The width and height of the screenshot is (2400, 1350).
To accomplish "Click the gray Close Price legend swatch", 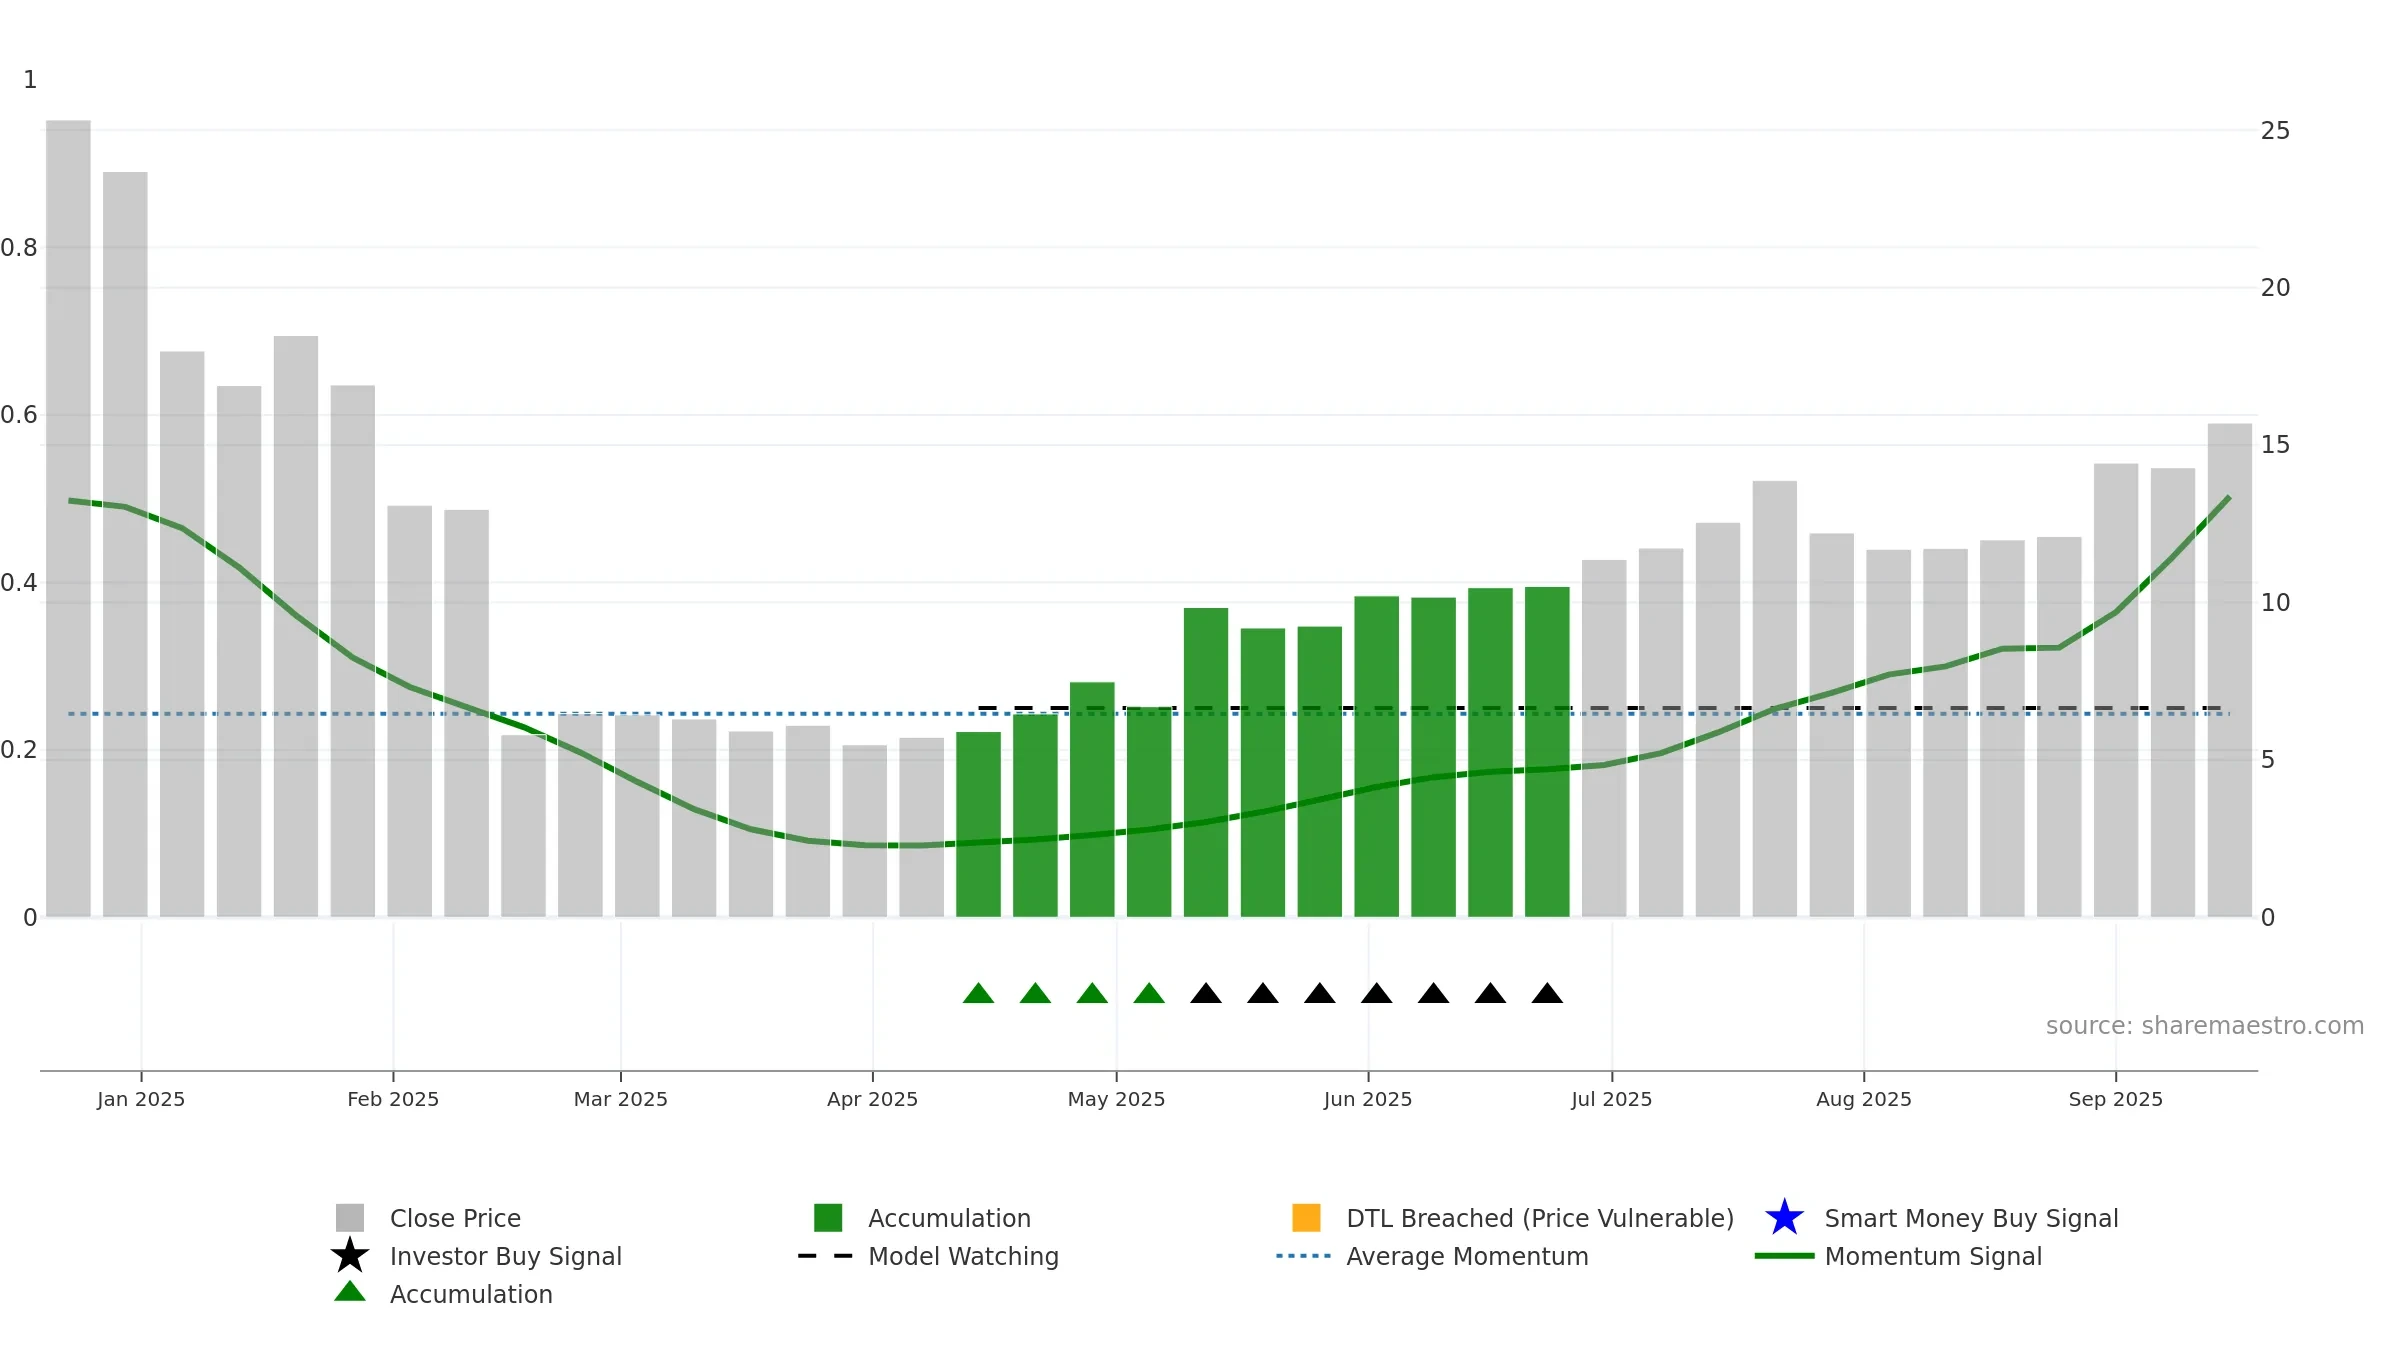I will (350, 1218).
